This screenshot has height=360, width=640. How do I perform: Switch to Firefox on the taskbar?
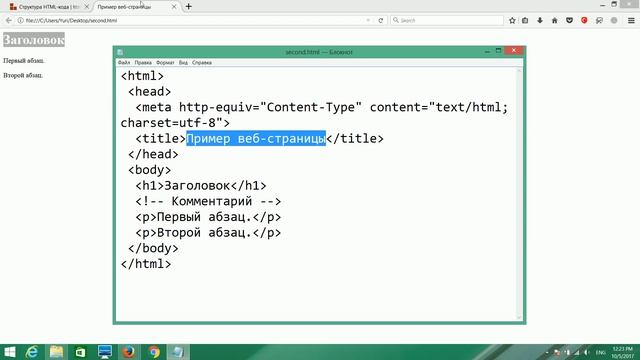129,352
